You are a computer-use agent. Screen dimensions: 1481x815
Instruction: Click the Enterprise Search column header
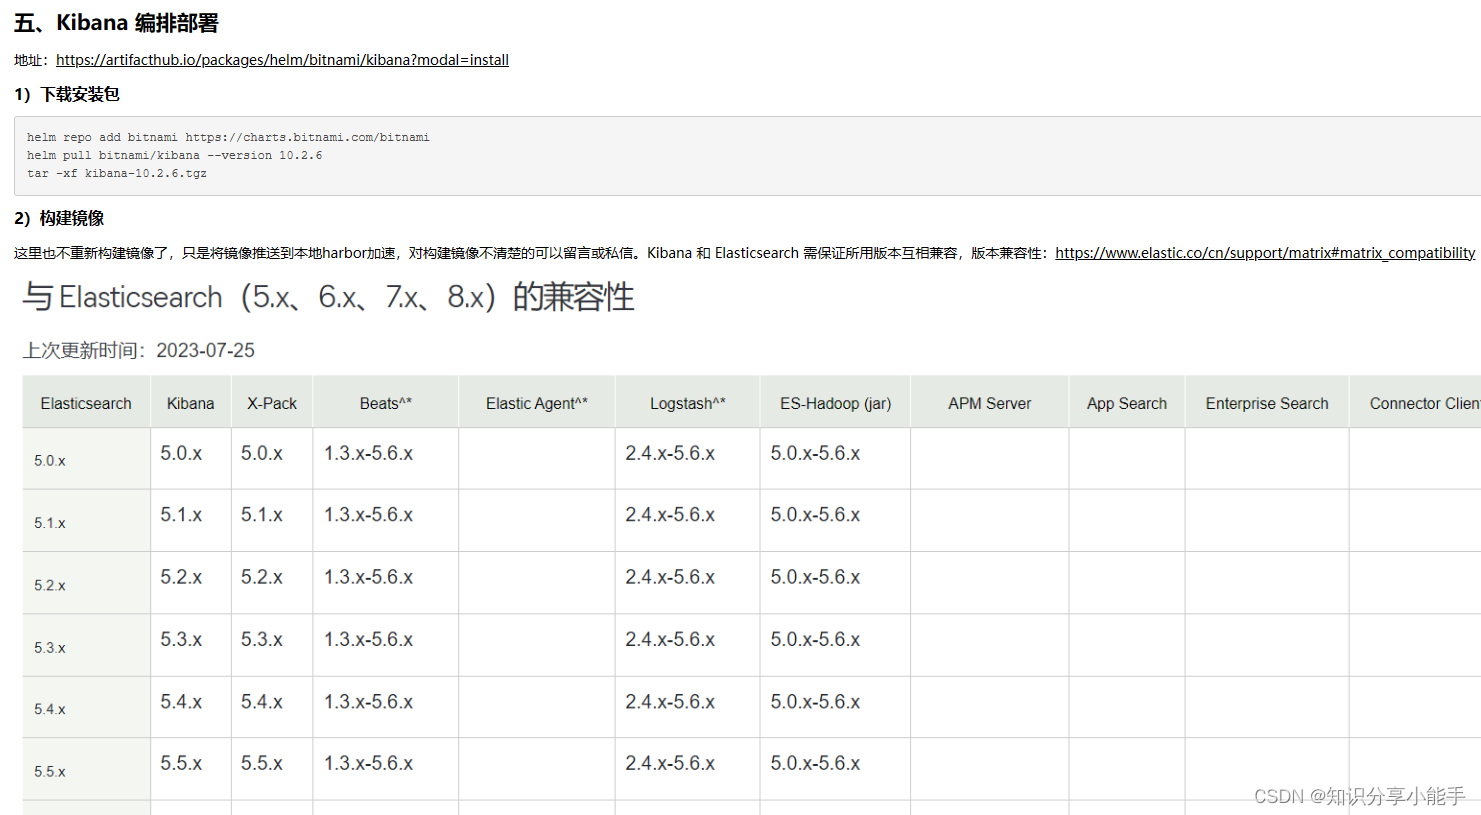pyautogui.click(x=1267, y=403)
